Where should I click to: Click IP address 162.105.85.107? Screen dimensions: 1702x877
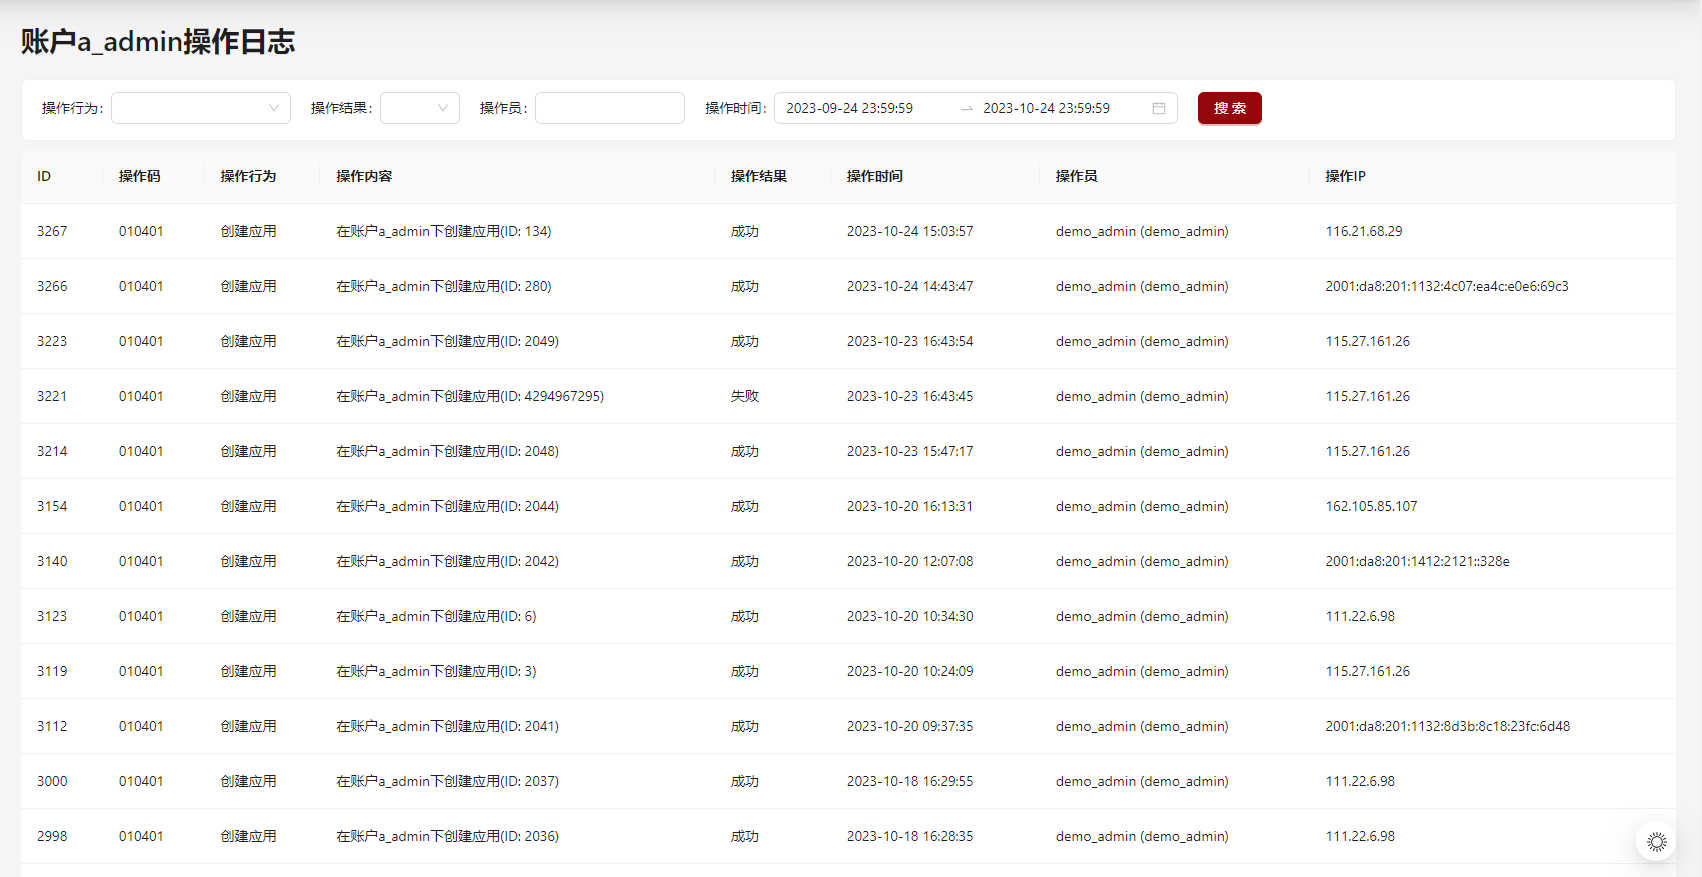point(1371,506)
